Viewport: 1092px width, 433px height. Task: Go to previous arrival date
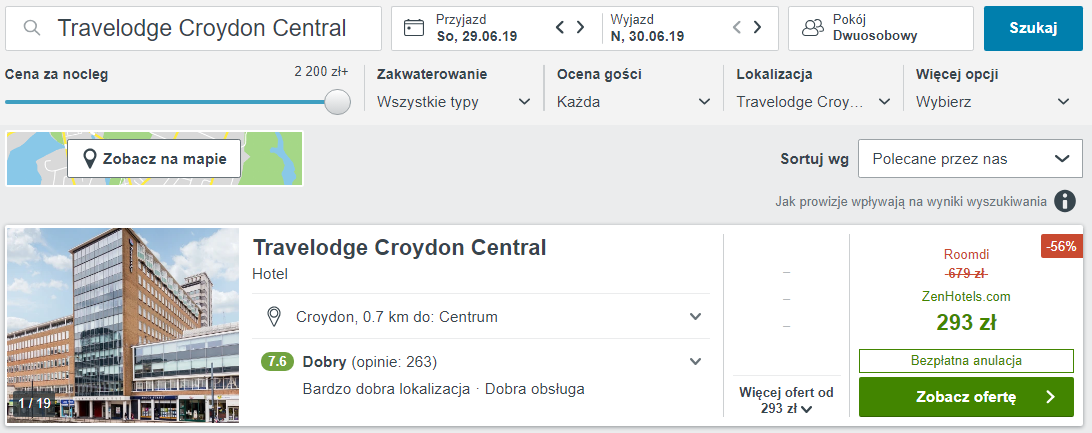561,28
